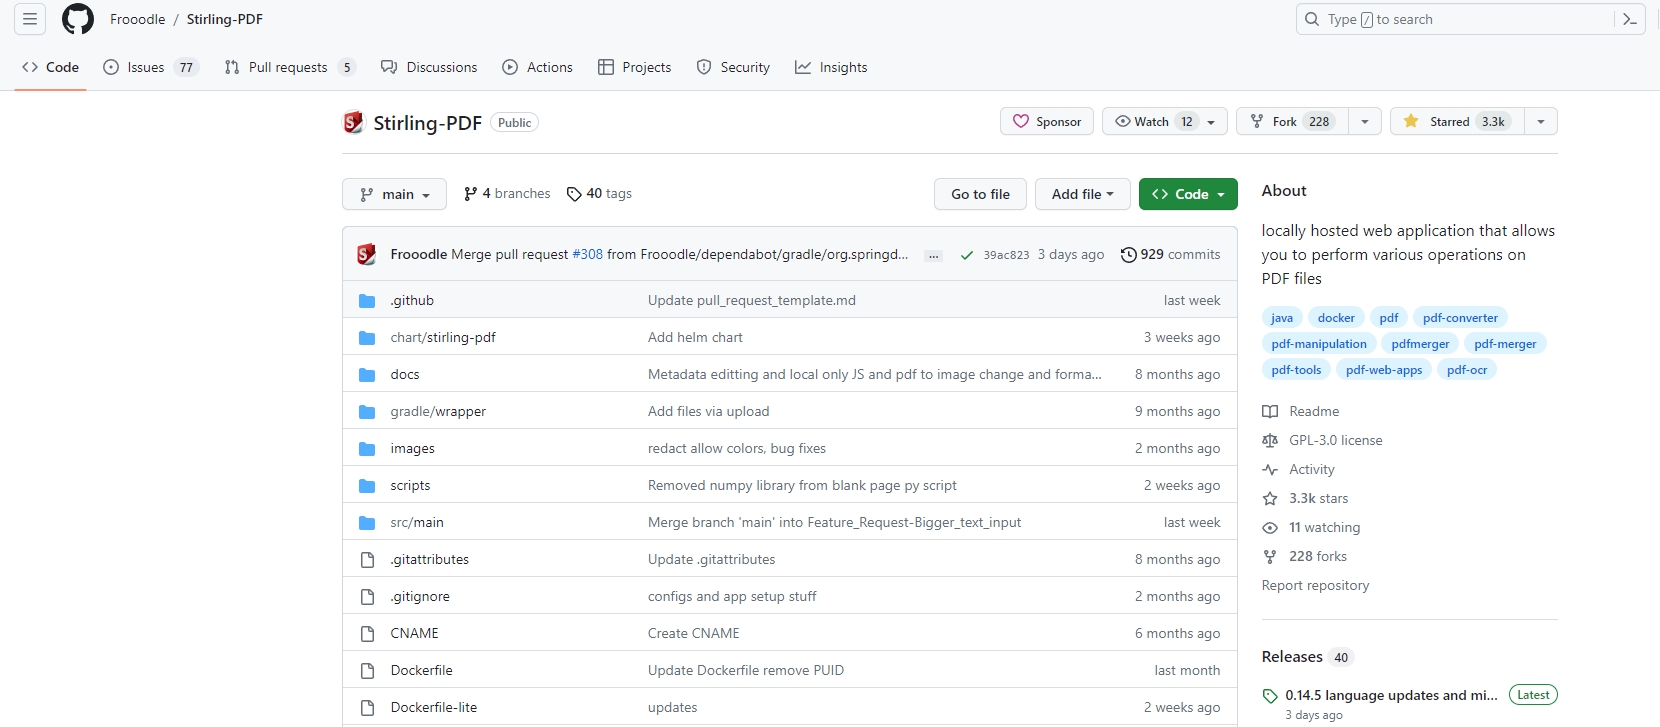Click the CNAME file icon
The width and height of the screenshot is (1660, 727).
[x=367, y=634]
